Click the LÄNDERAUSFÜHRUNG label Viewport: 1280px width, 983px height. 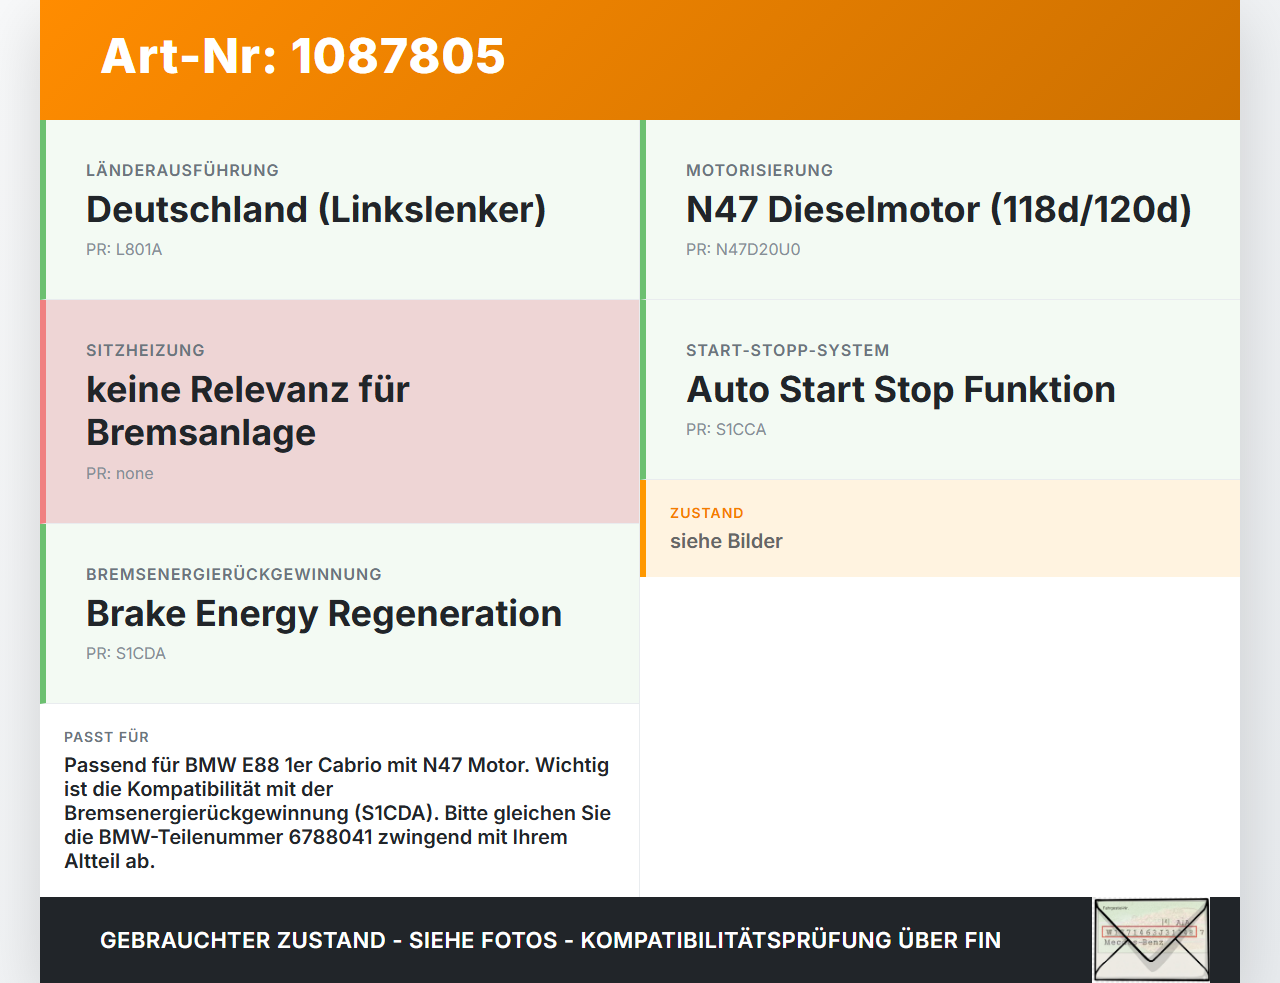(182, 170)
